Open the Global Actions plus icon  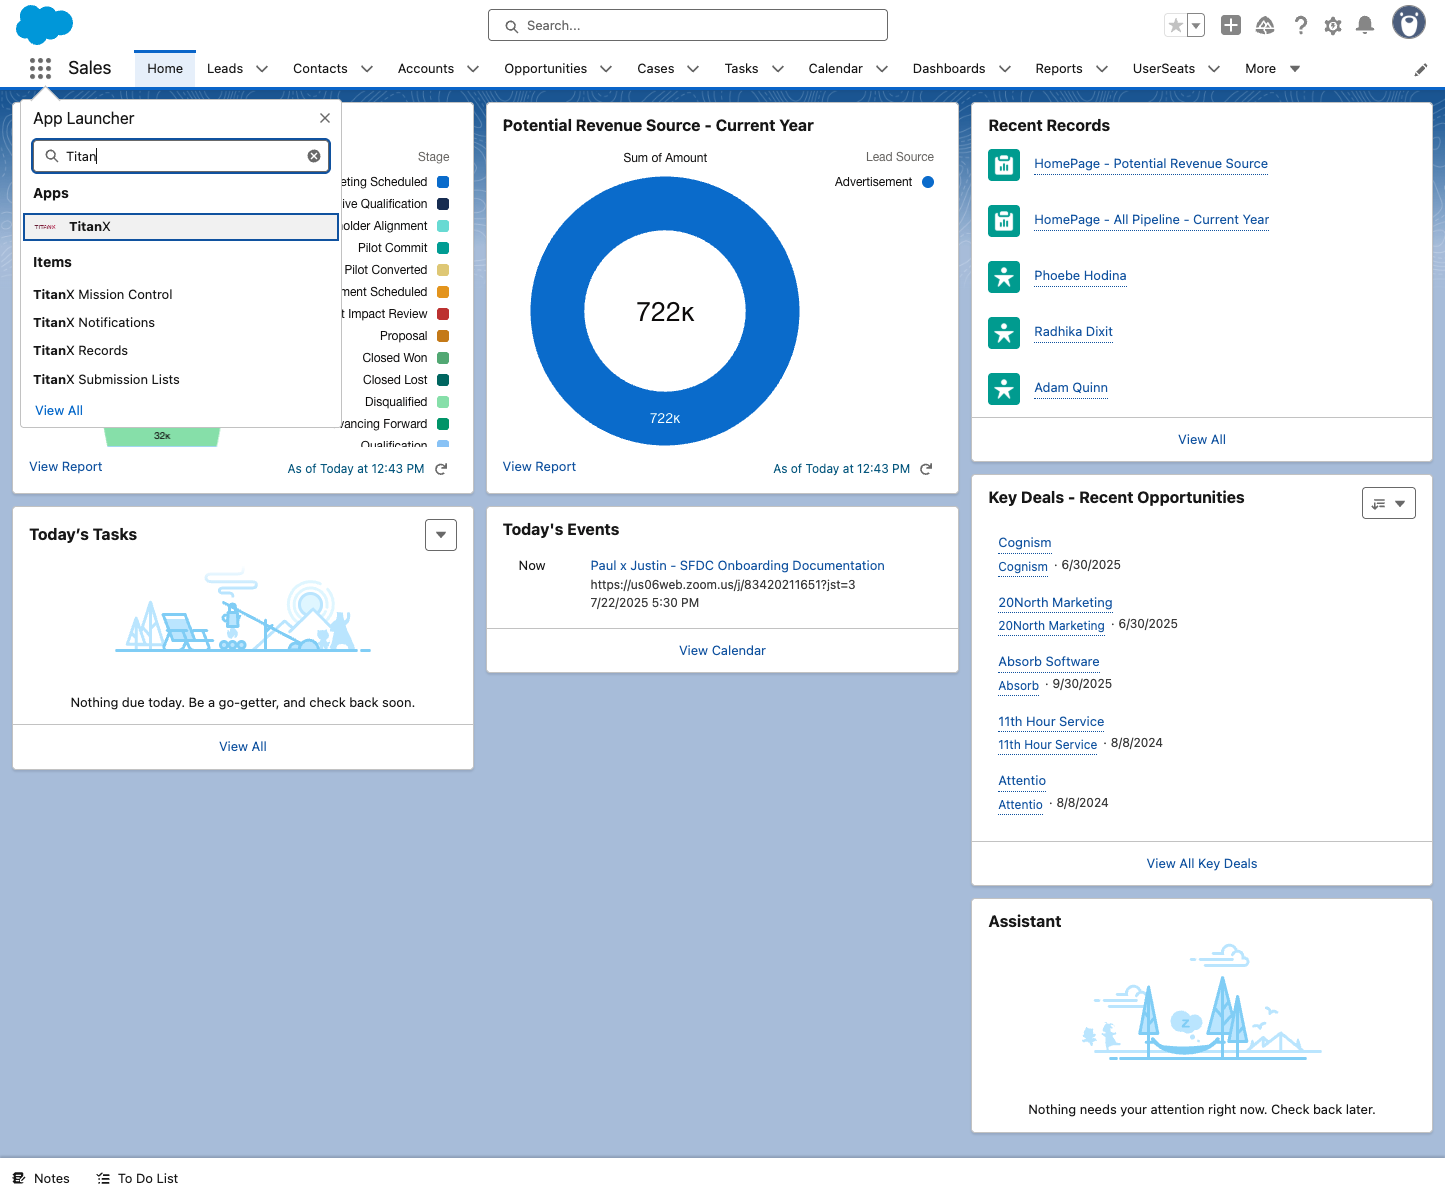pos(1231,26)
